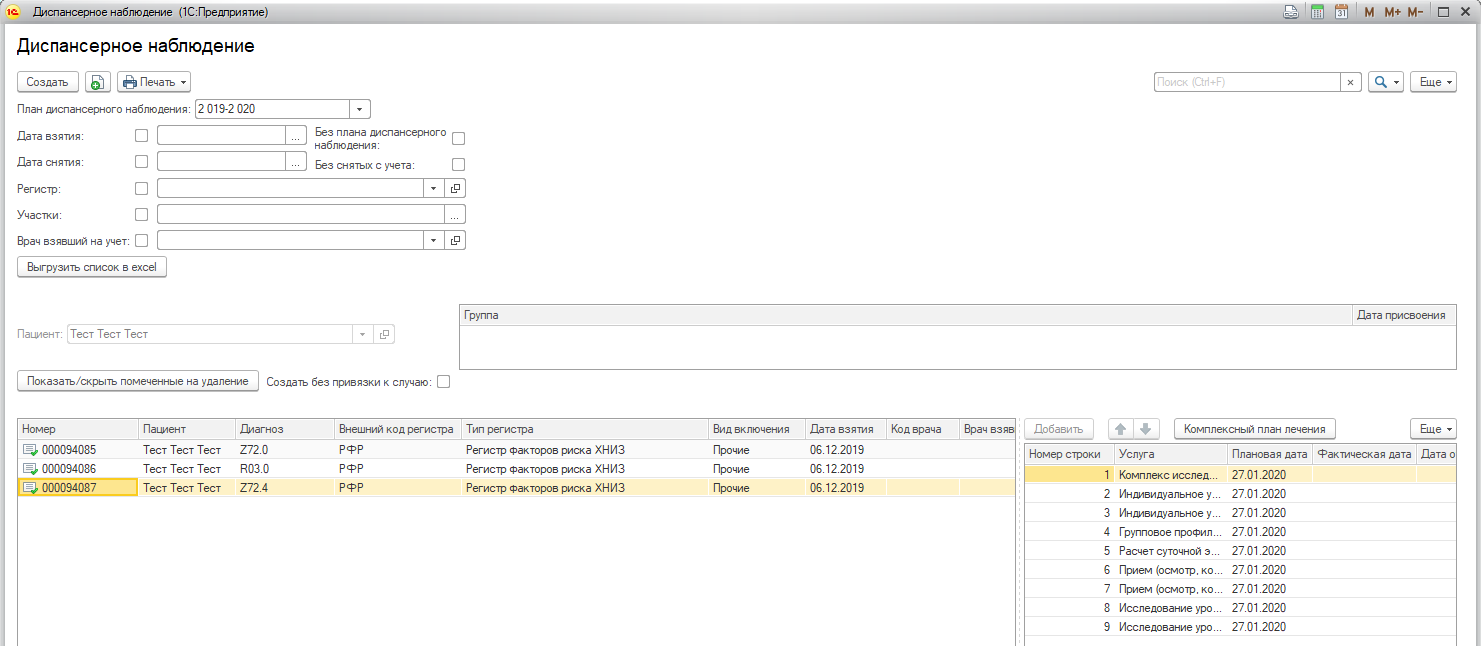Move row up with arrow icon
Screen dimensions: 1481x646
(x=1121, y=429)
